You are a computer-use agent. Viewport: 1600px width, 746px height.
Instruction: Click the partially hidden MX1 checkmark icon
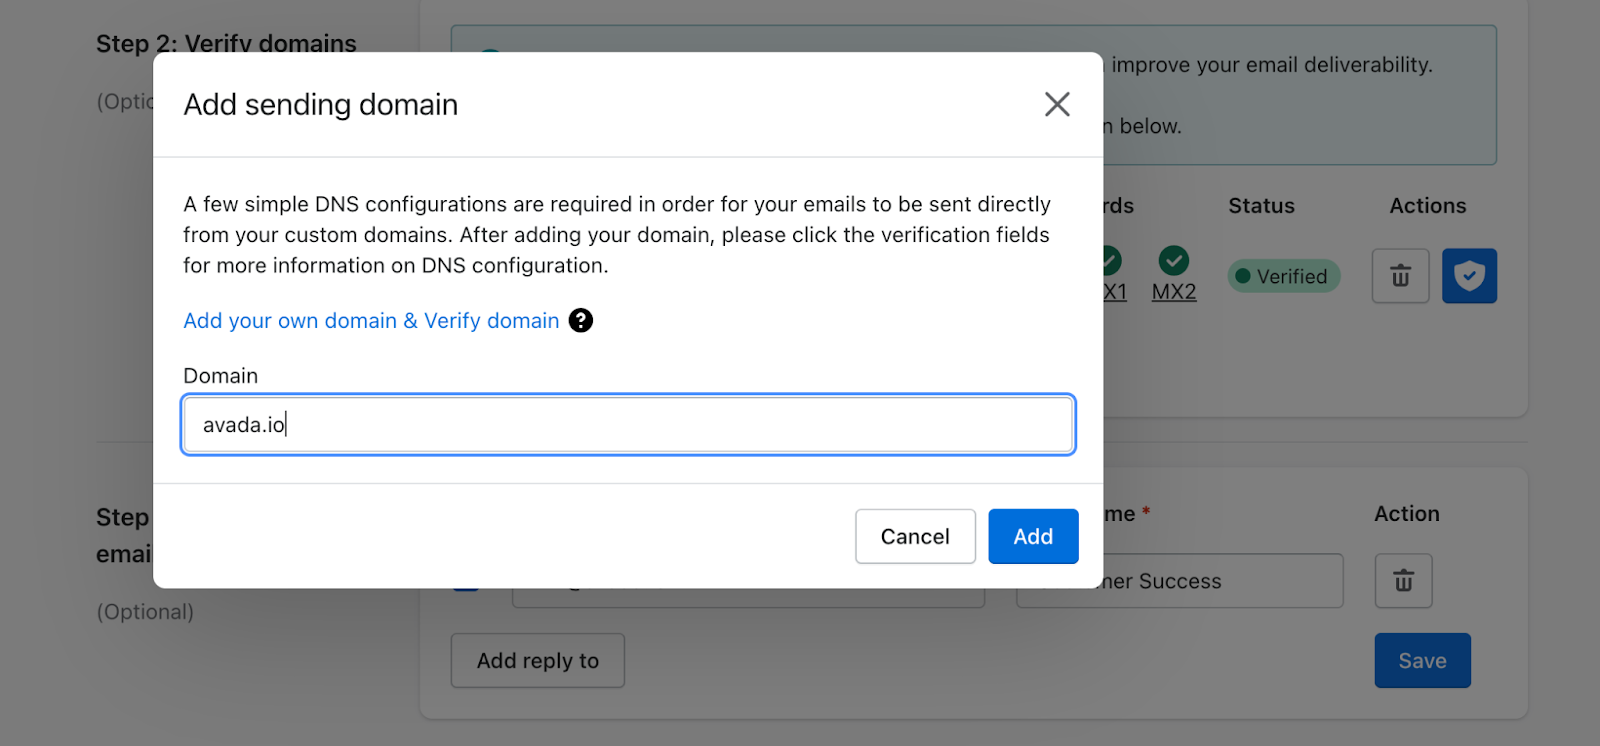pyautogui.click(x=1112, y=261)
